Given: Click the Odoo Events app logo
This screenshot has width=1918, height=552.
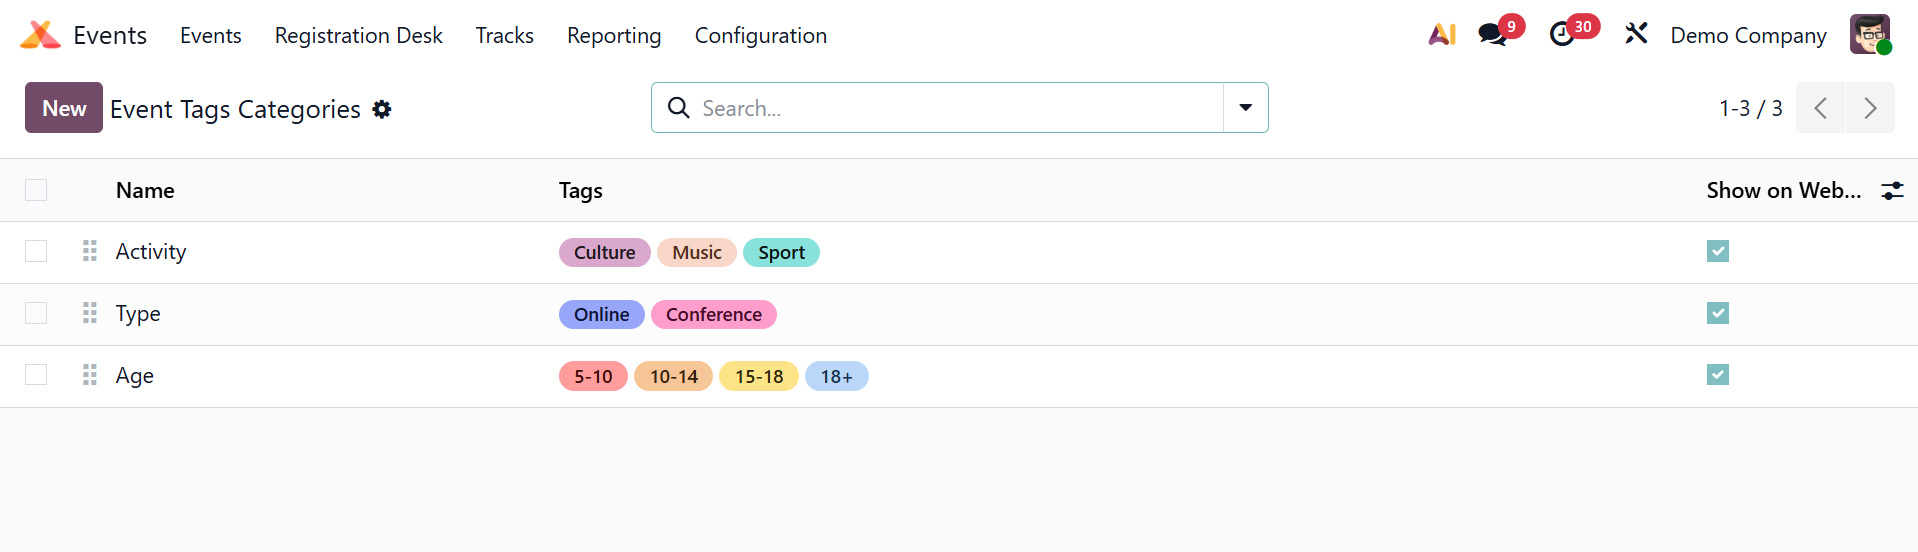Looking at the screenshot, I should pyautogui.click(x=40, y=35).
